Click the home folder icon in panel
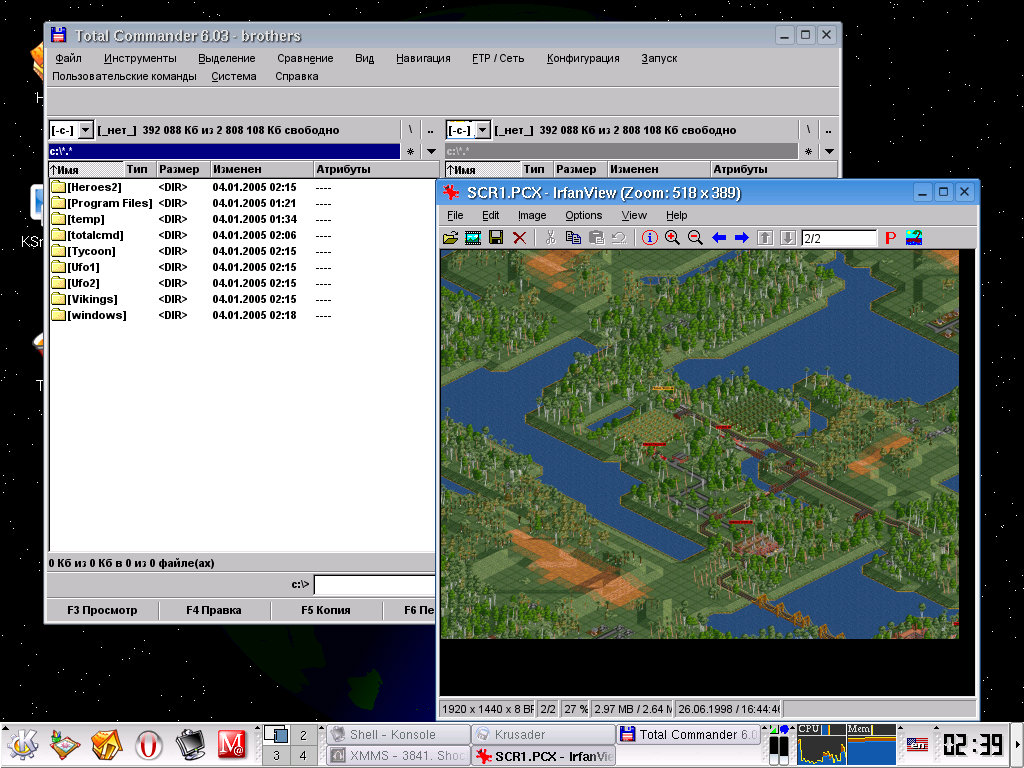 [x=106, y=746]
